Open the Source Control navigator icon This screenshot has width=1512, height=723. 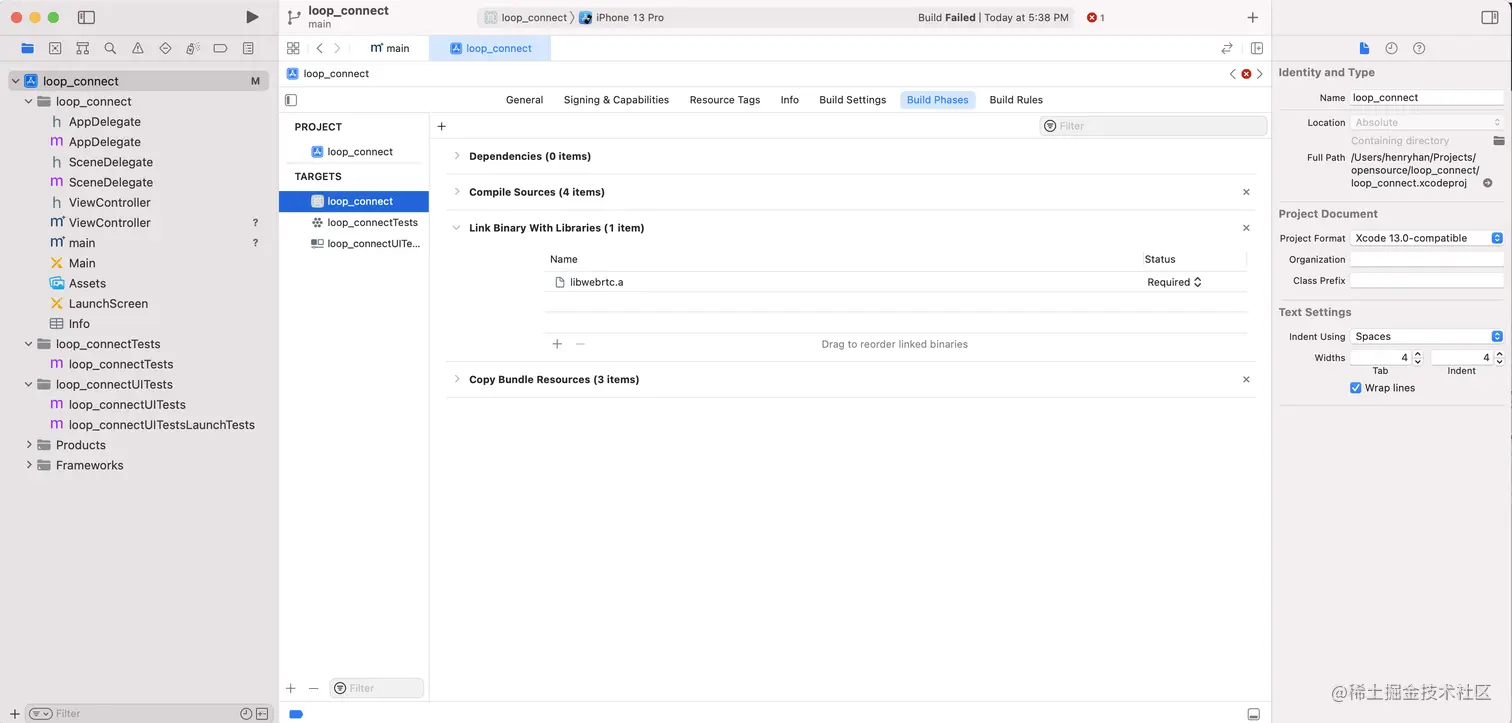point(55,48)
